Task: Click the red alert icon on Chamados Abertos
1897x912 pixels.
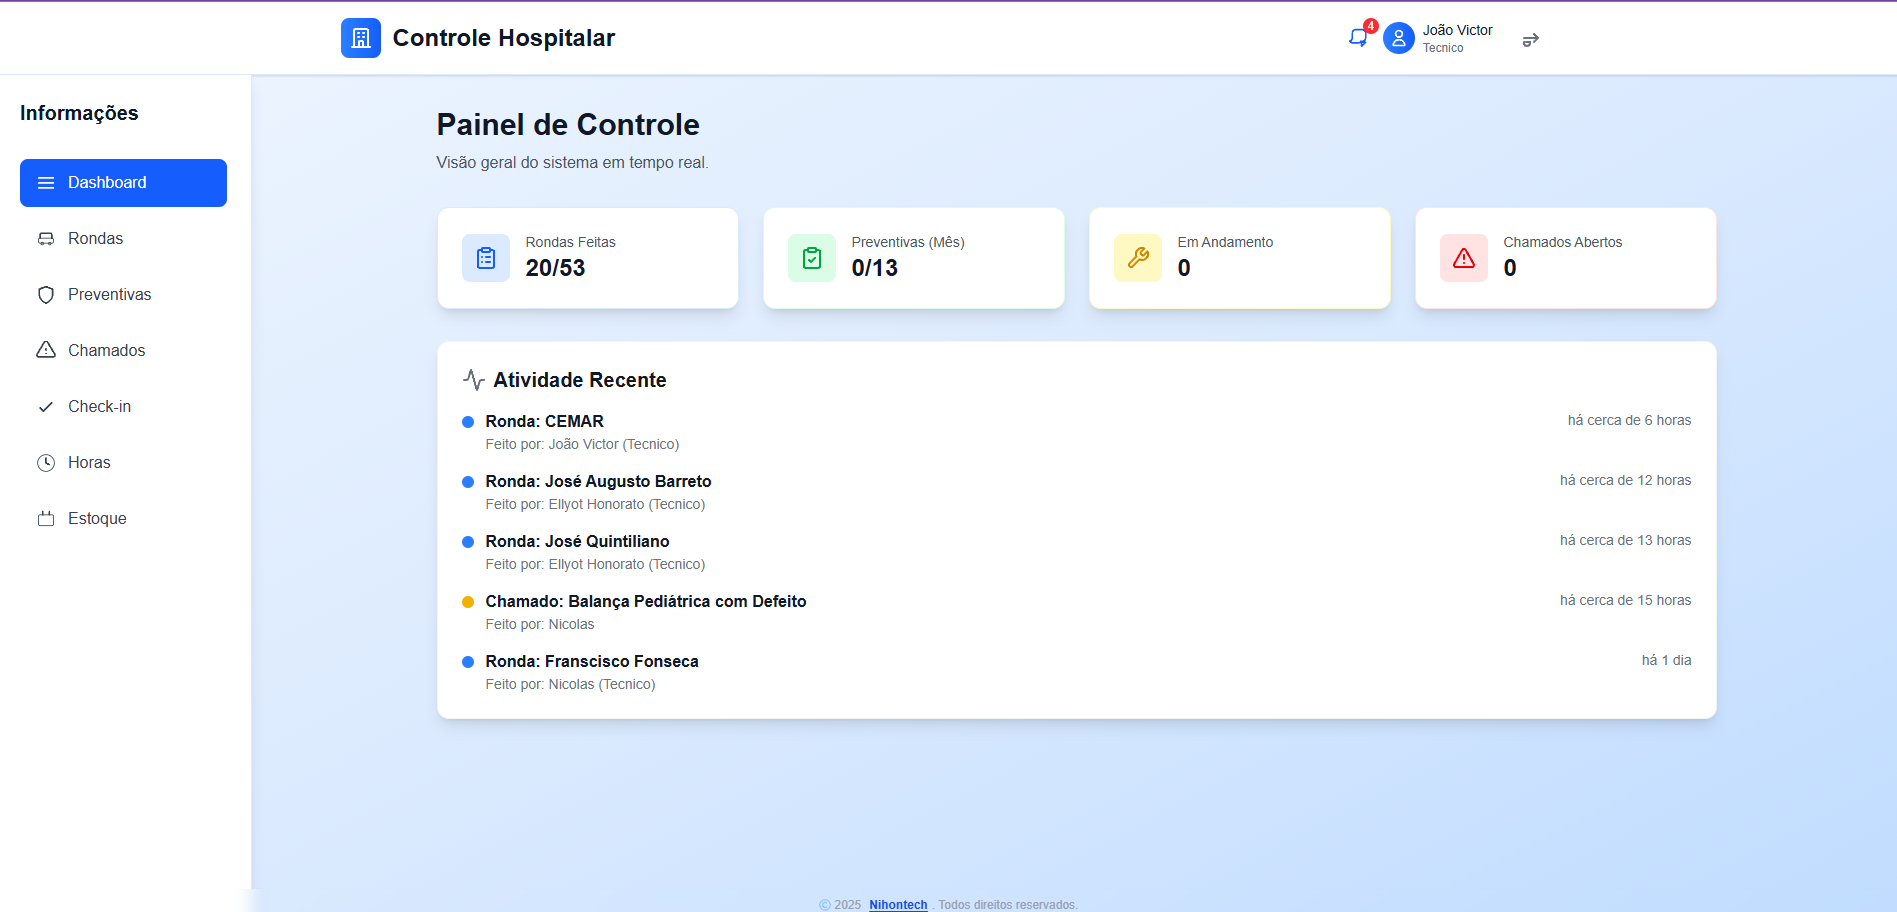Action: point(1463,257)
